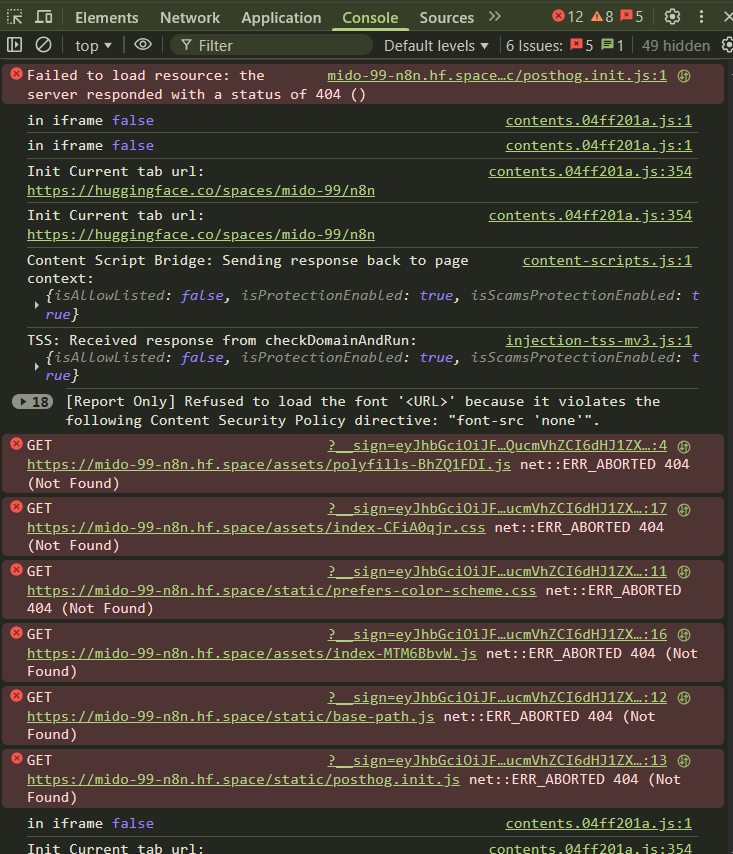This screenshot has width=733, height=854.
Task: Open the prefers-color-scheme.css URL
Action: (x=282, y=590)
